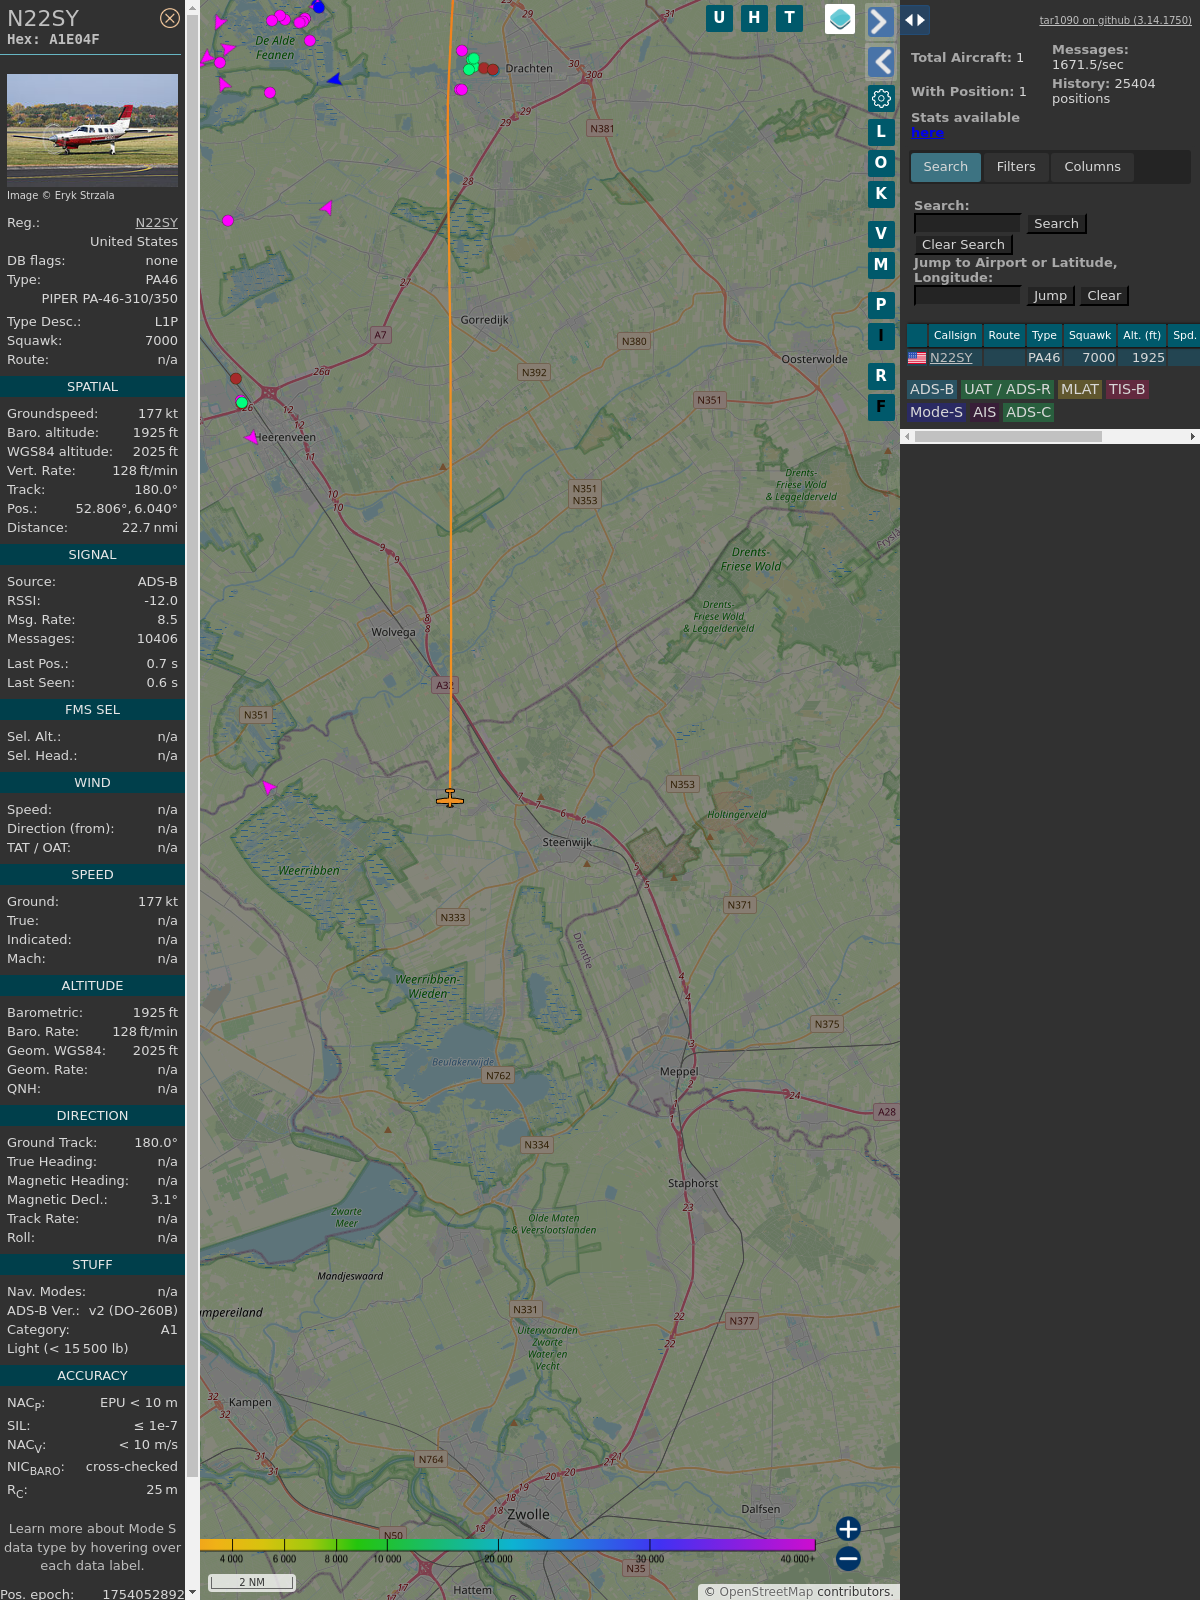Click the PA46 type cell in table
This screenshot has height=1600, width=1200.
coord(1044,358)
